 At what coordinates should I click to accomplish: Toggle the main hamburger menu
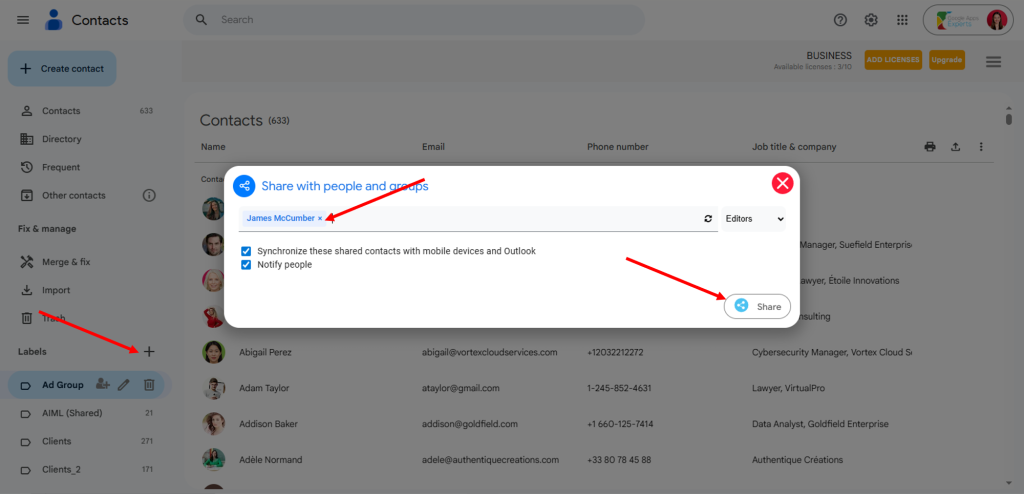pyautogui.click(x=23, y=20)
